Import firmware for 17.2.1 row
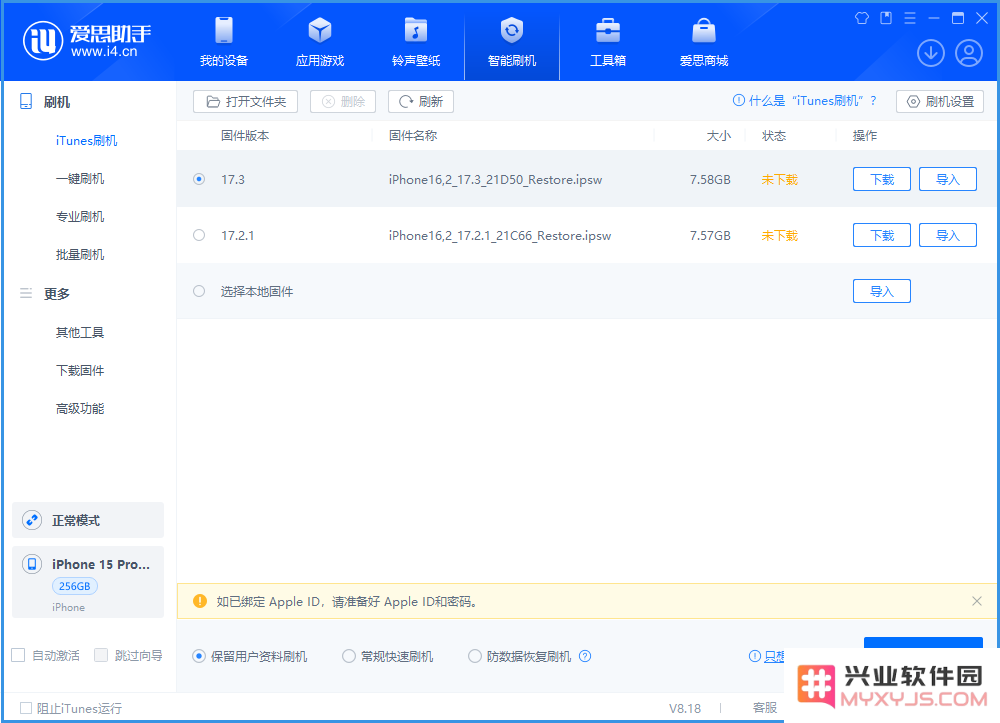The height and width of the screenshot is (723, 1000). 947,235
